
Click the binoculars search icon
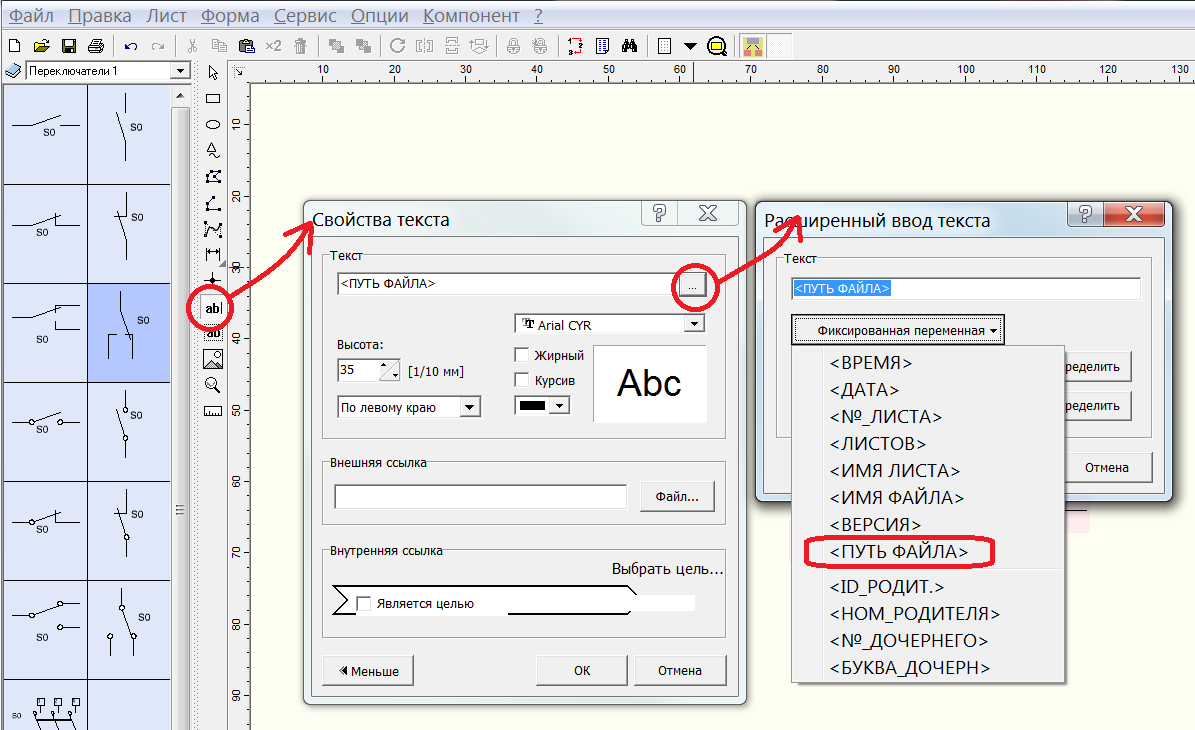click(x=630, y=46)
